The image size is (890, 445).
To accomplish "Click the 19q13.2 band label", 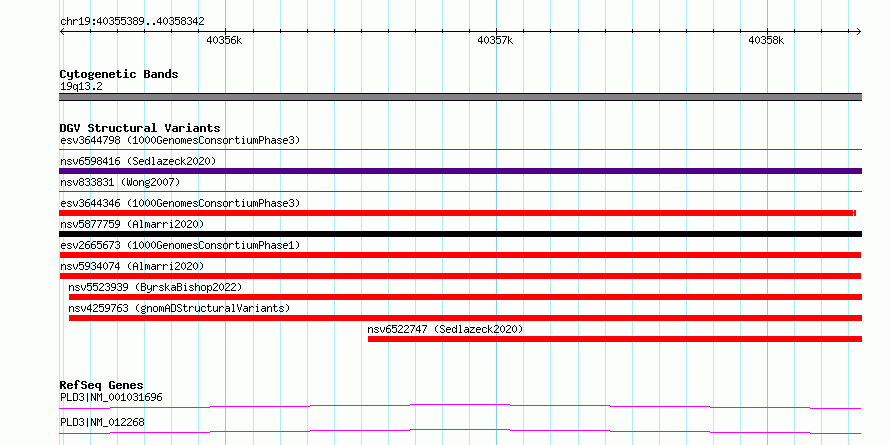I will pyautogui.click(x=81, y=87).
